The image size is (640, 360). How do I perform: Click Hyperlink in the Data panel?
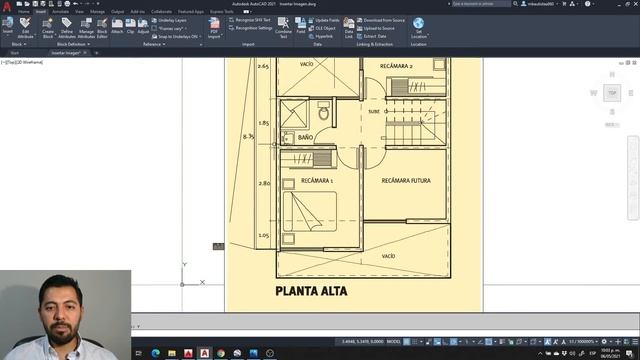tap(321, 36)
